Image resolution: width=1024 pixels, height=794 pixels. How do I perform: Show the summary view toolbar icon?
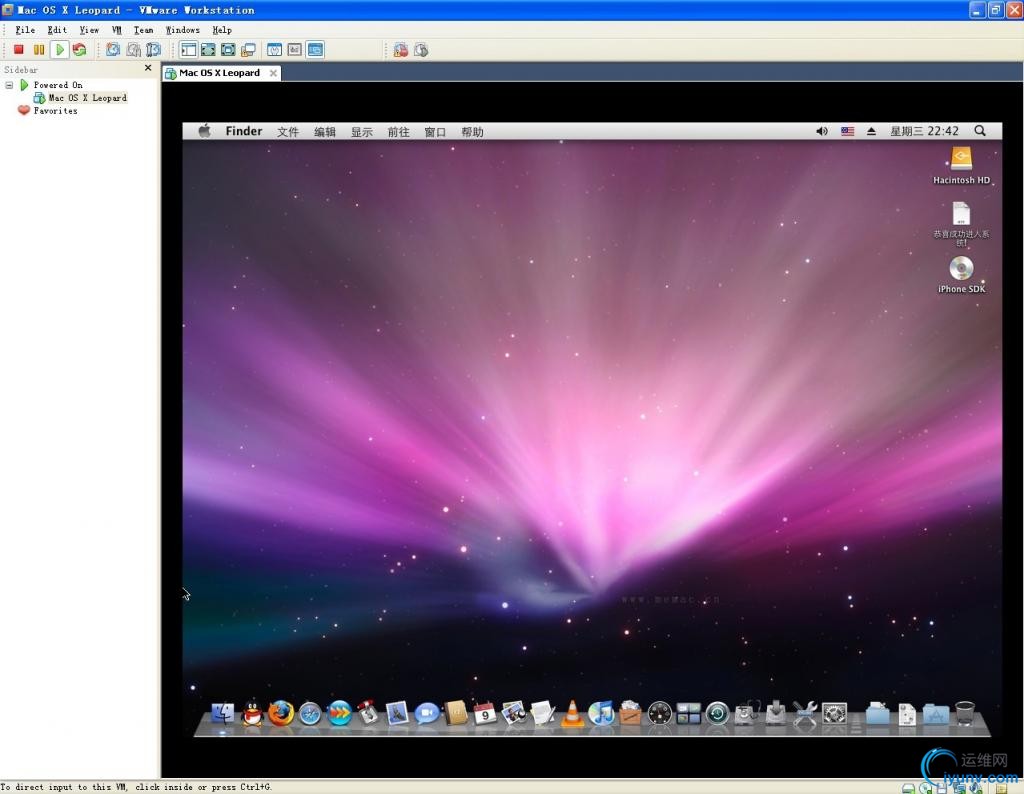tap(275, 50)
